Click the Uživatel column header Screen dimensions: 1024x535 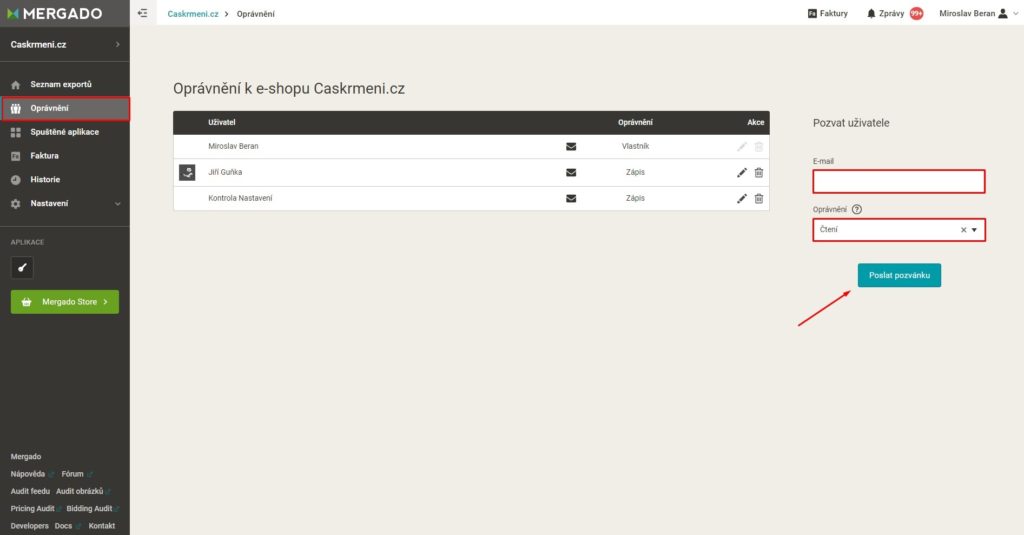pos(222,123)
